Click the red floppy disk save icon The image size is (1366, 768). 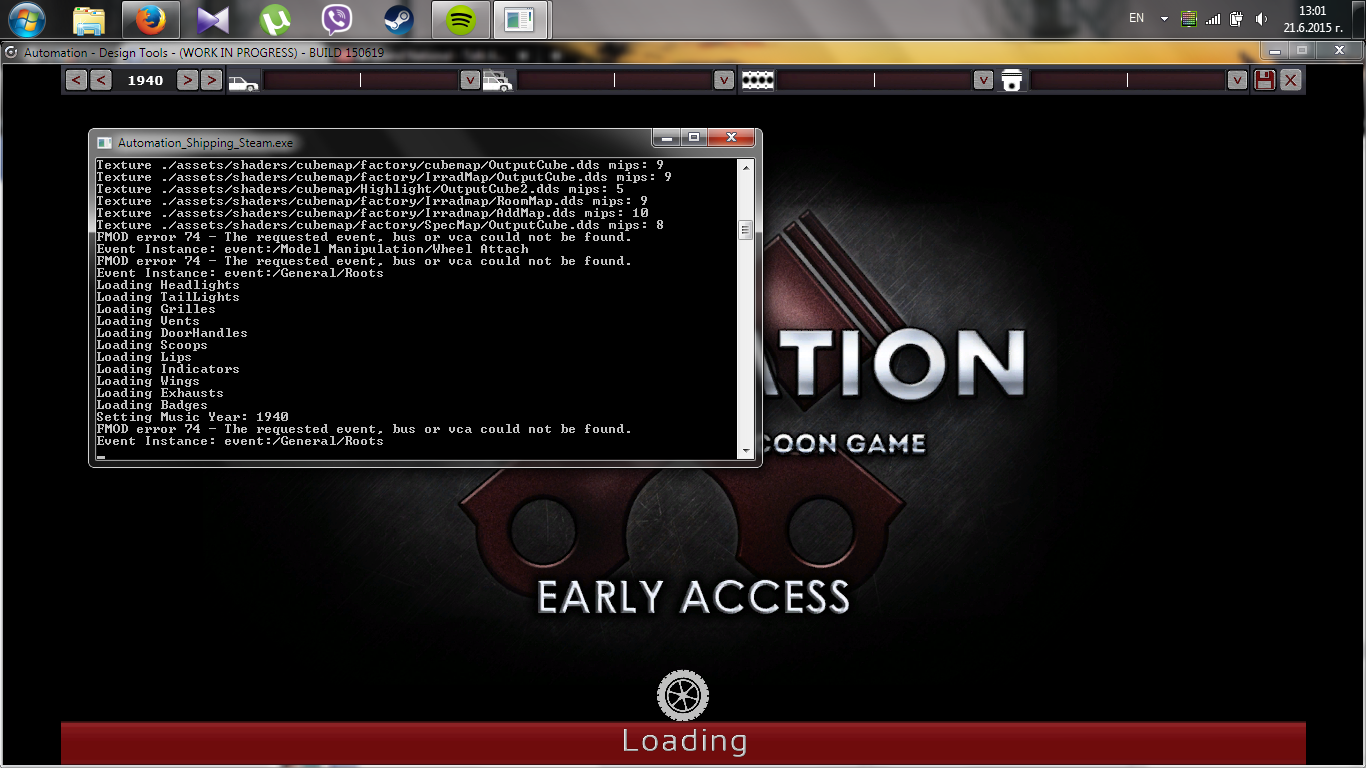point(1264,80)
